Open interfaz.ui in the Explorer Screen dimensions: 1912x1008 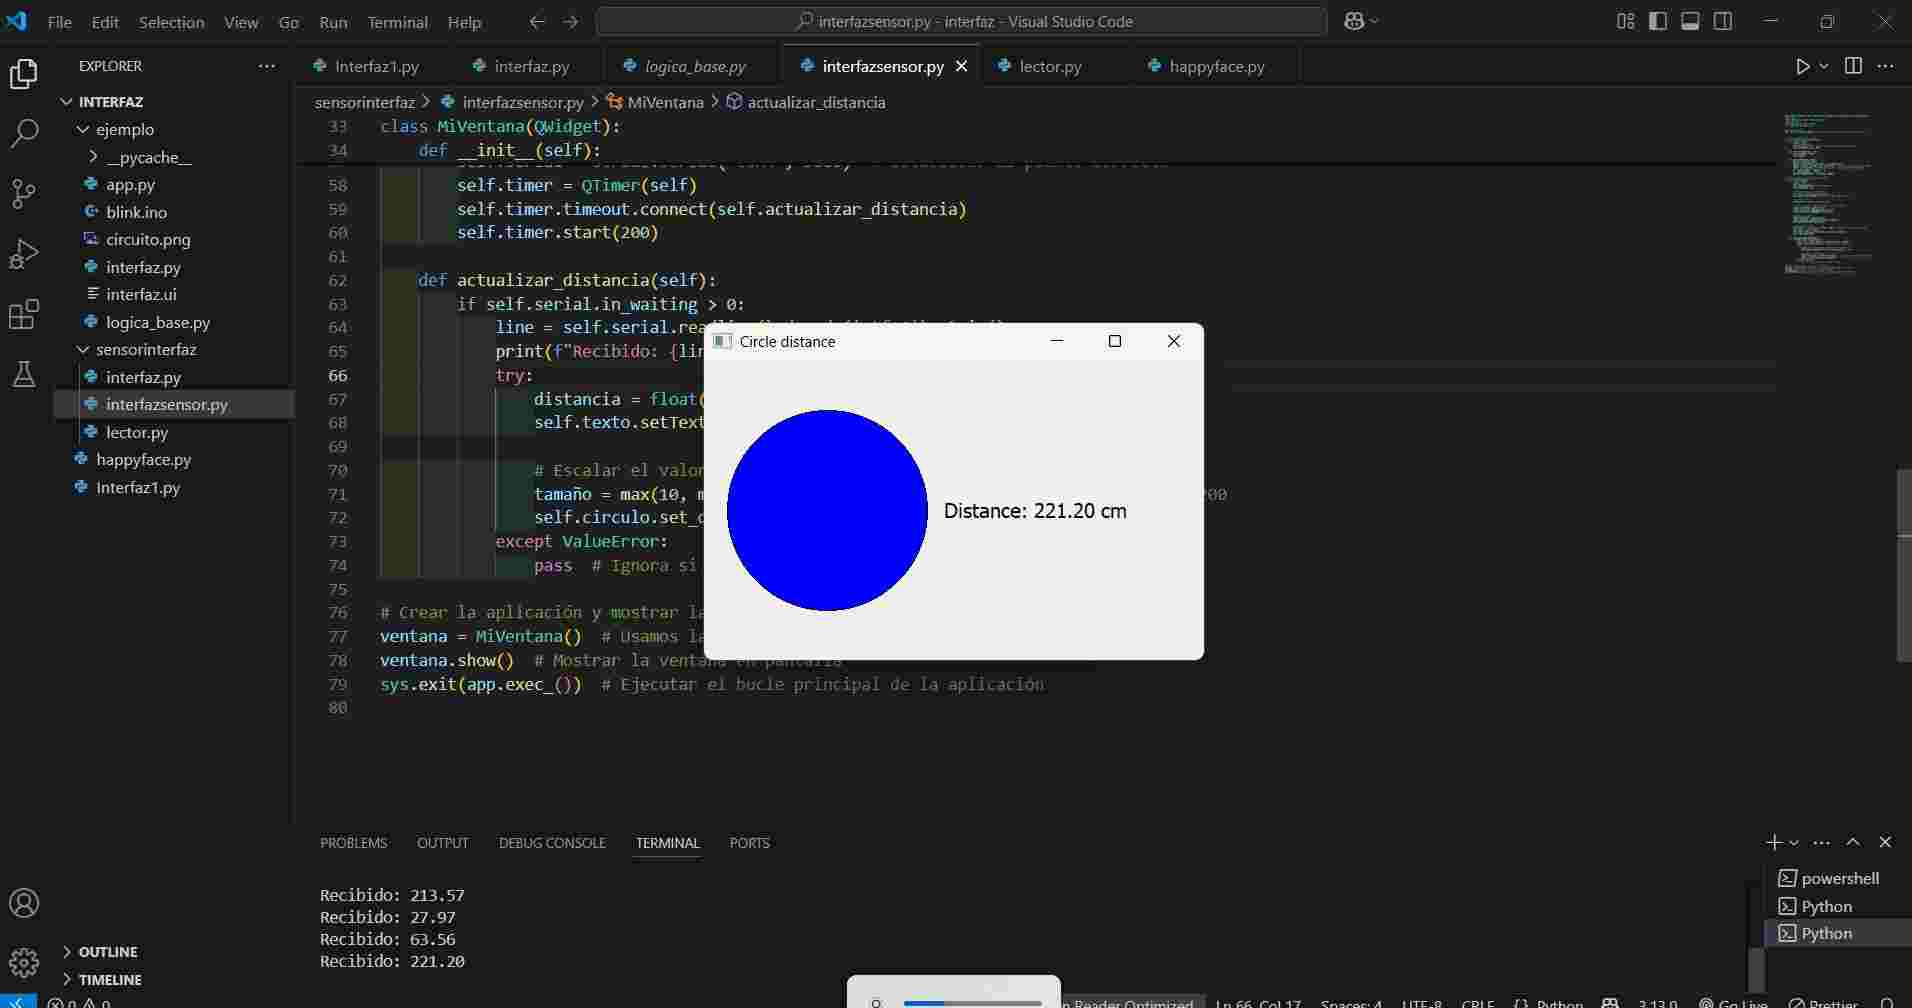coord(141,295)
